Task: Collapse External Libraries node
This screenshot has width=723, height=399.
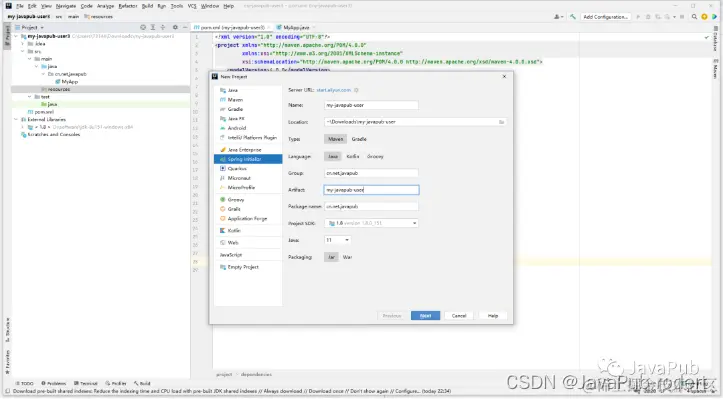Action: click(x=16, y=119)
